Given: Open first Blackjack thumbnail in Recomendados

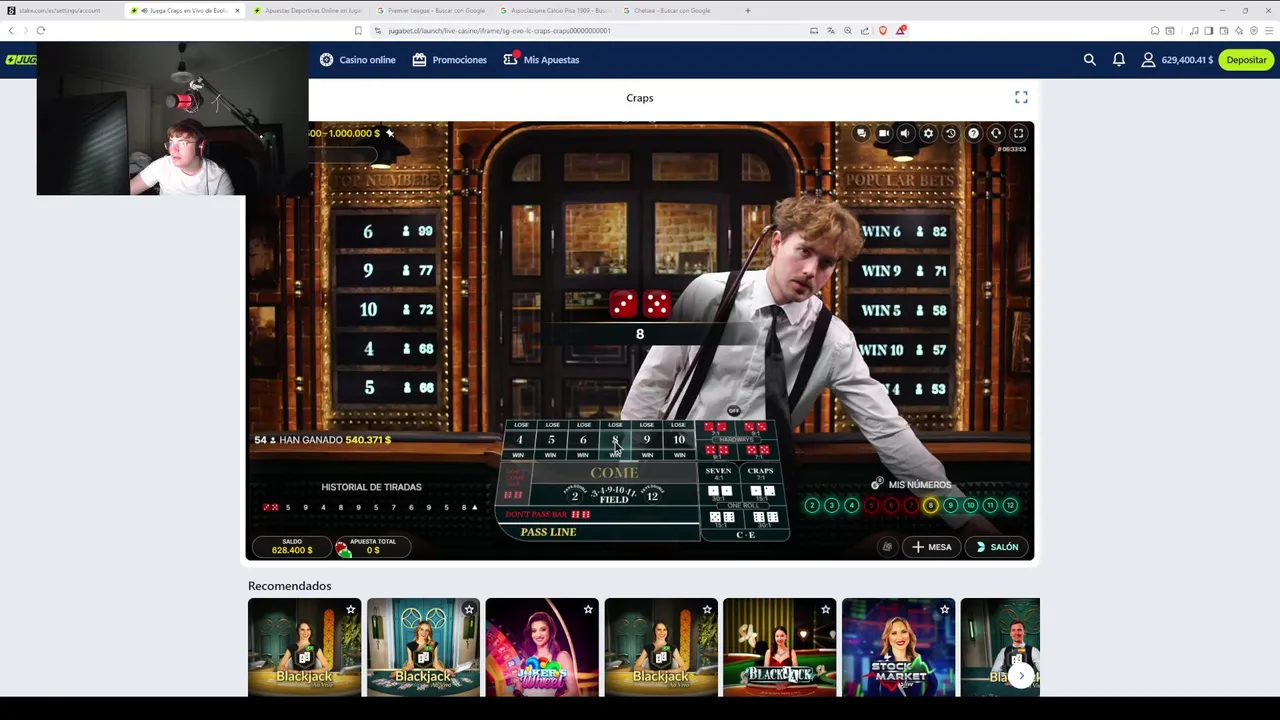Looking at the screenshot, I should (x=304, y=646).
